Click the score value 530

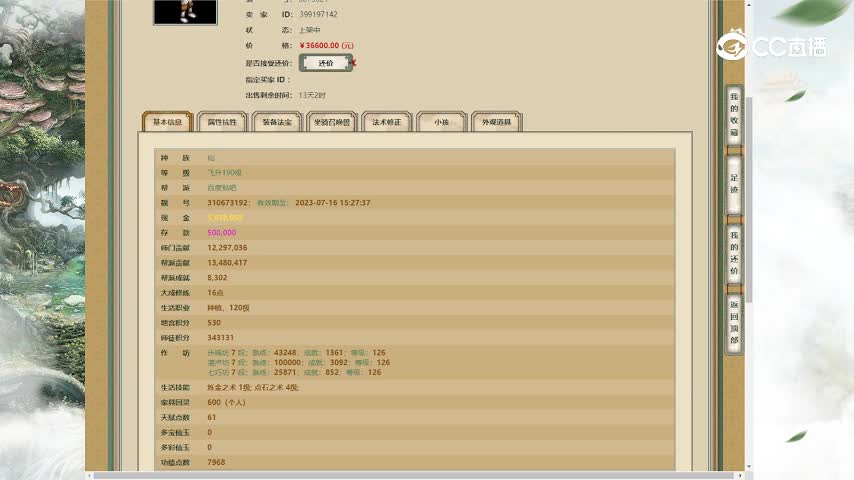[x=214, y=323]
